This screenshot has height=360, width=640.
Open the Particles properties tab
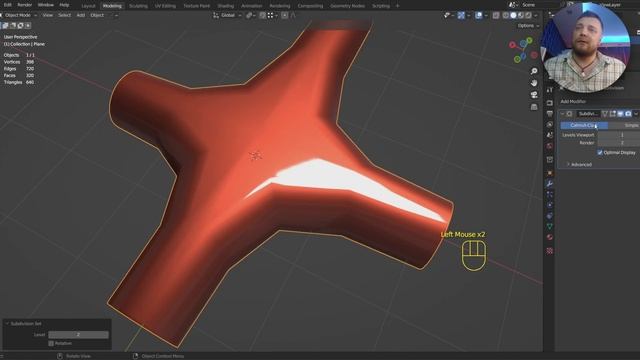click(x=550, y=195)
